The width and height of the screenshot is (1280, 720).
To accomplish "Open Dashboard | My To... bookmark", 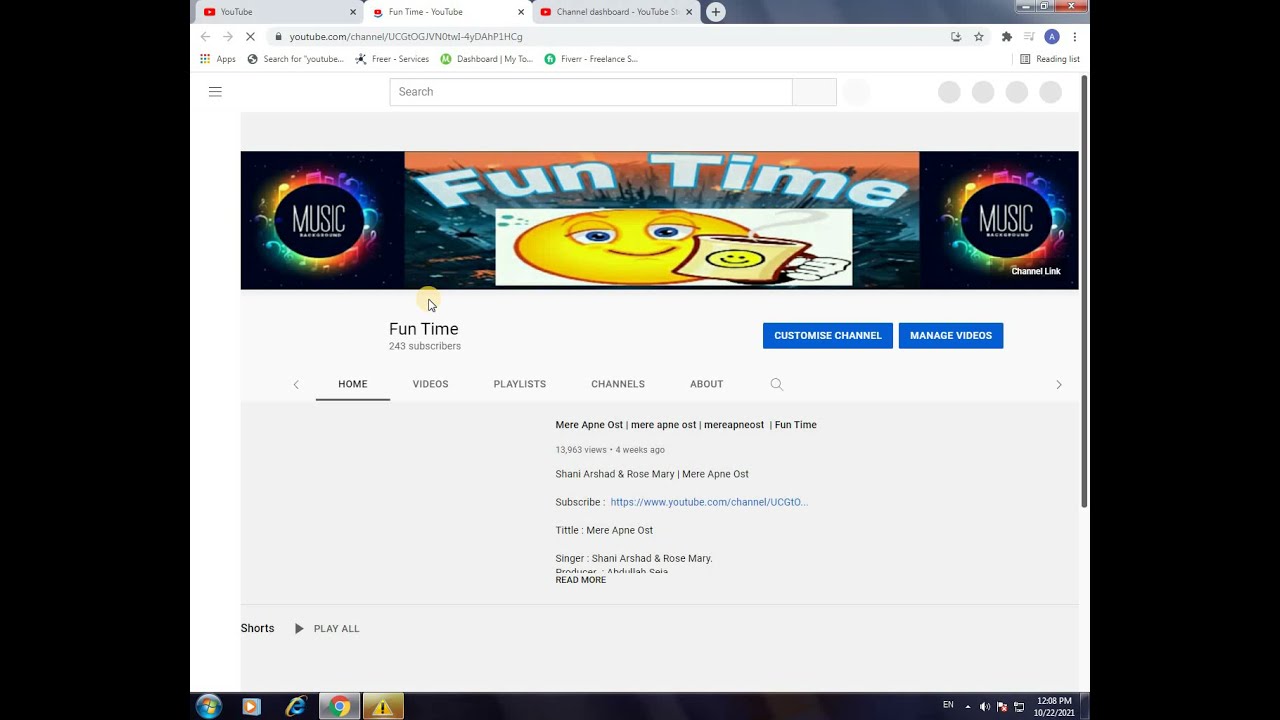I will pos(487,59).
